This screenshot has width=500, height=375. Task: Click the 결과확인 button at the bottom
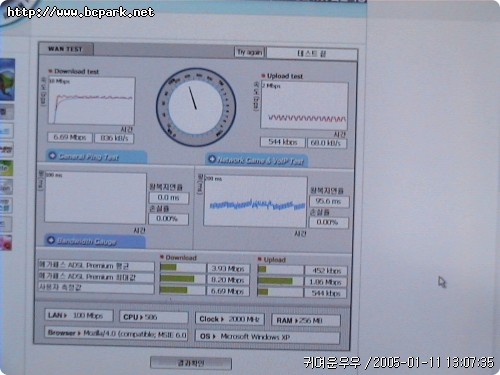coord(191,363)
